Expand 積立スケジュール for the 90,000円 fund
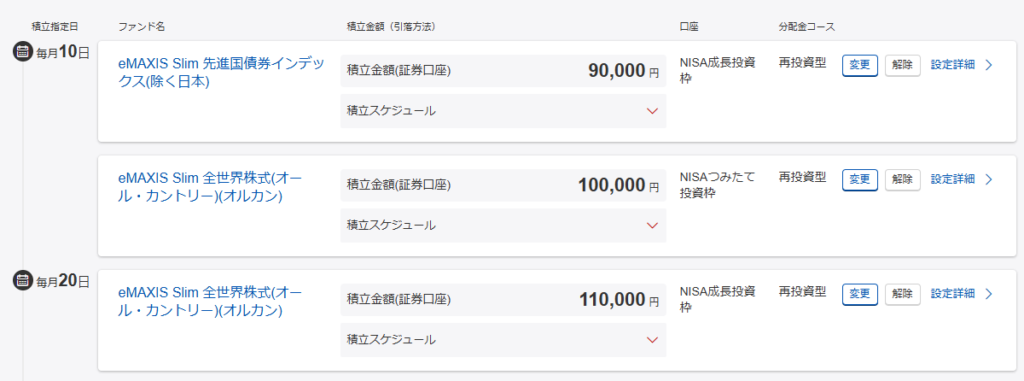1024x381 pixels. pyautogui.click(x=504, y=111)
